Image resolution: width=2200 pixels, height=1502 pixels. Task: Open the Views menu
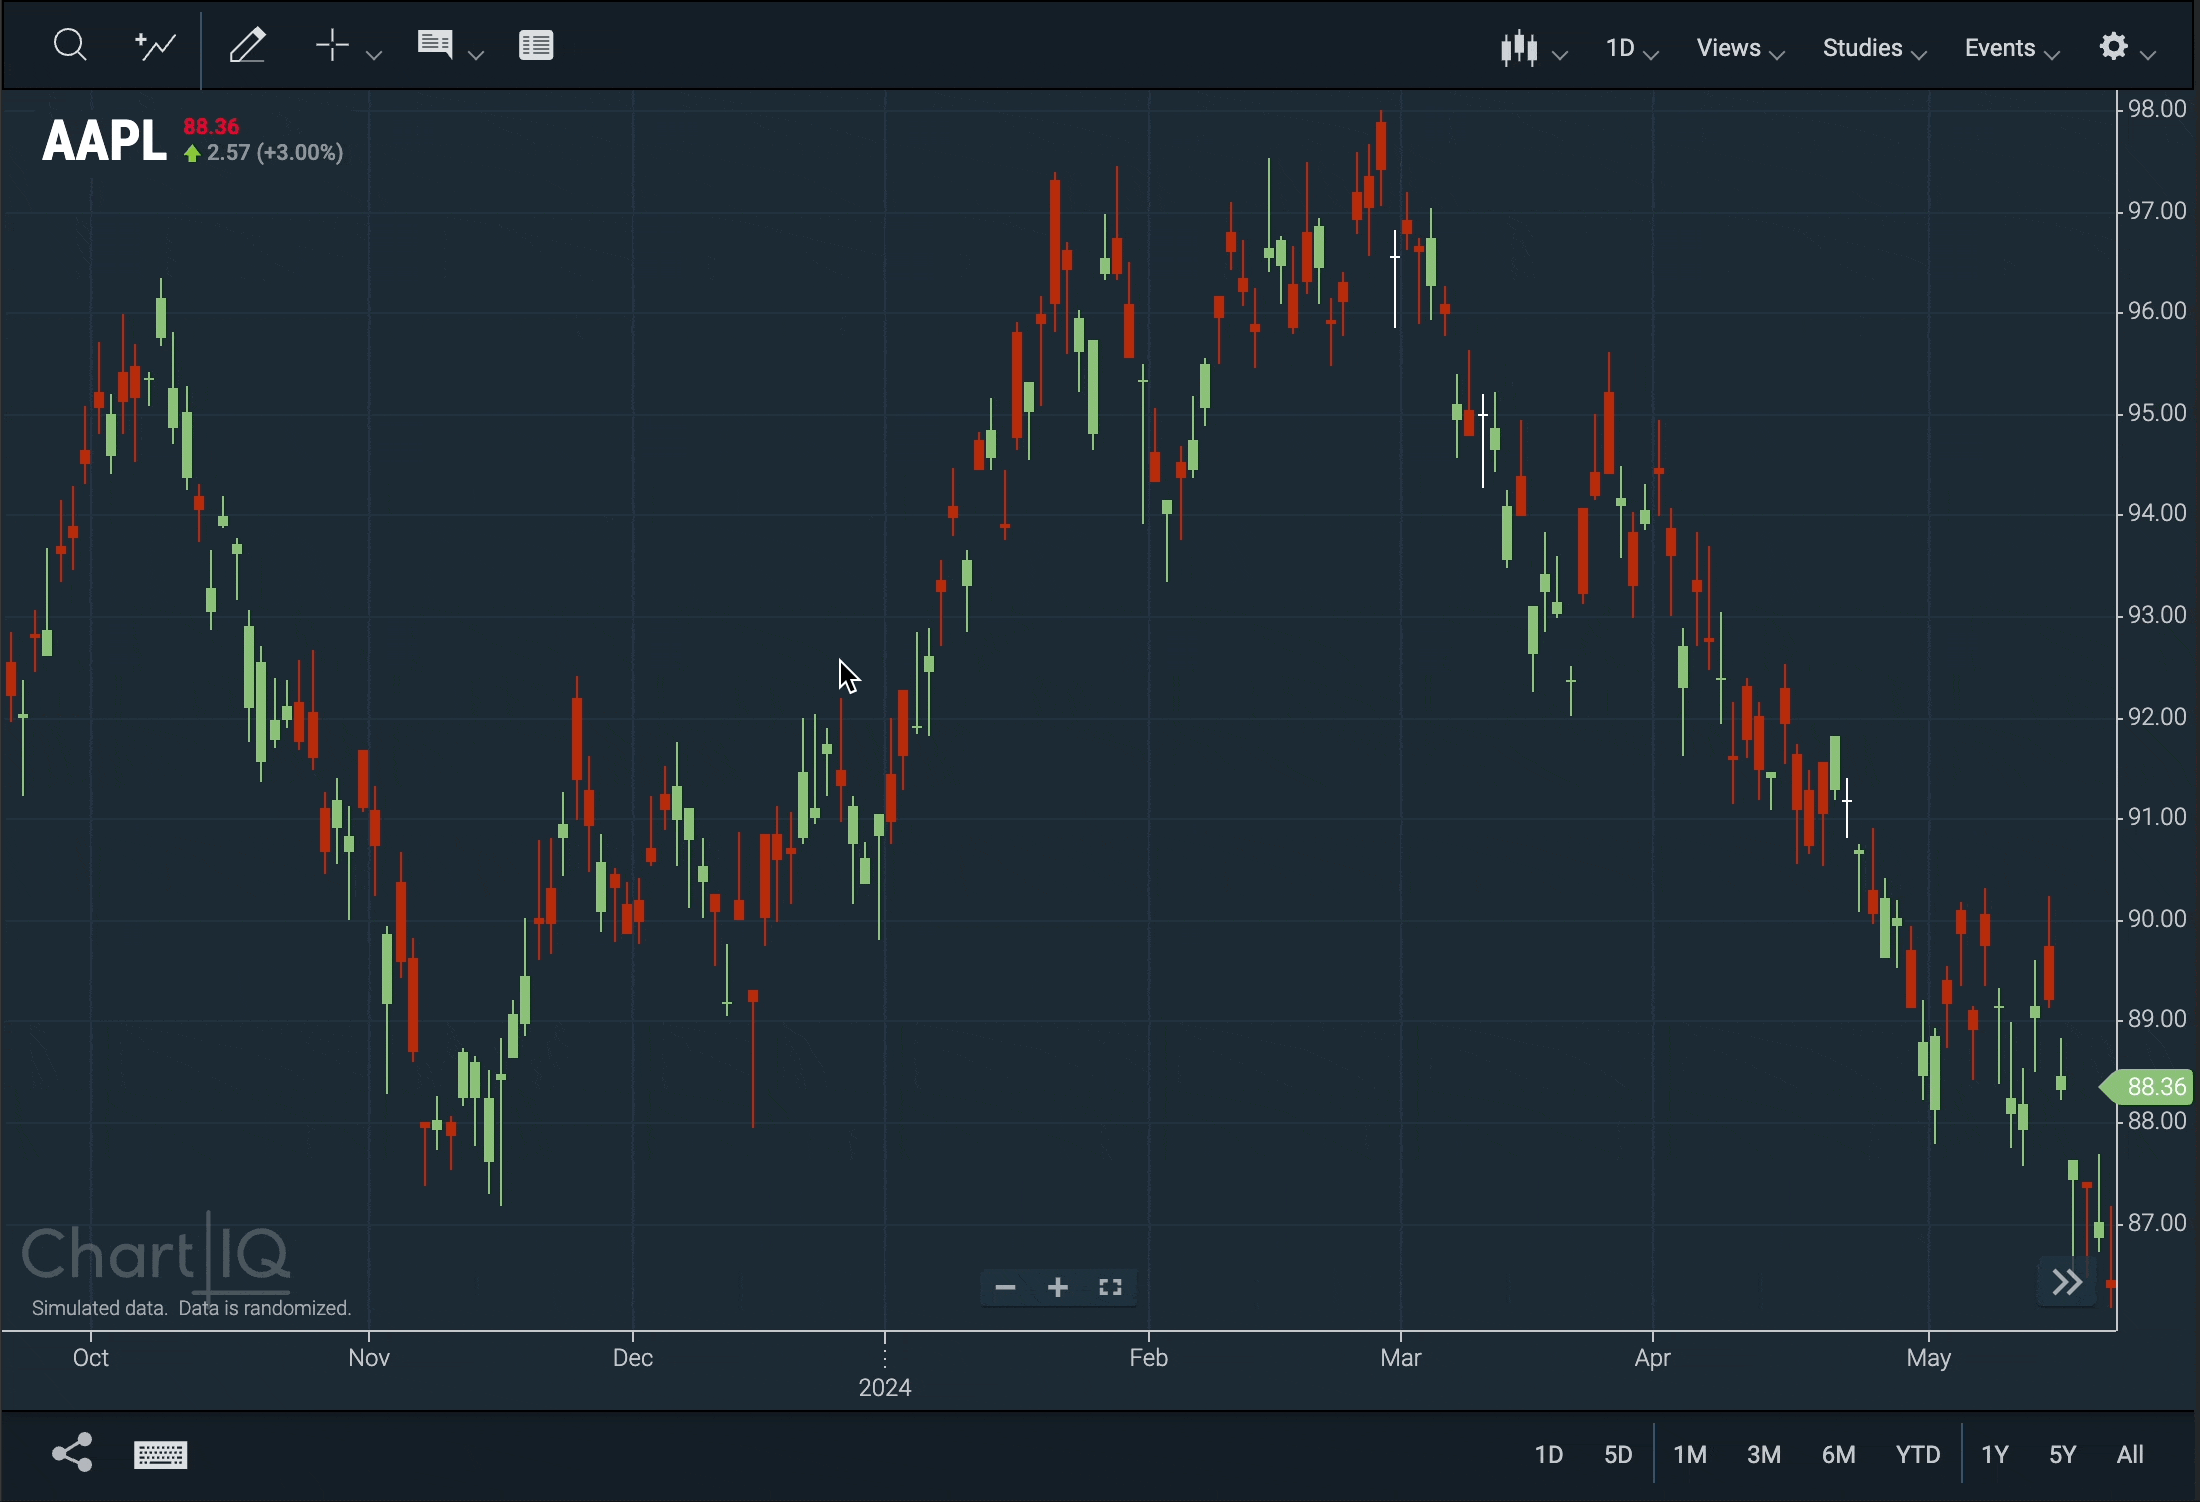coord(1741,48)
